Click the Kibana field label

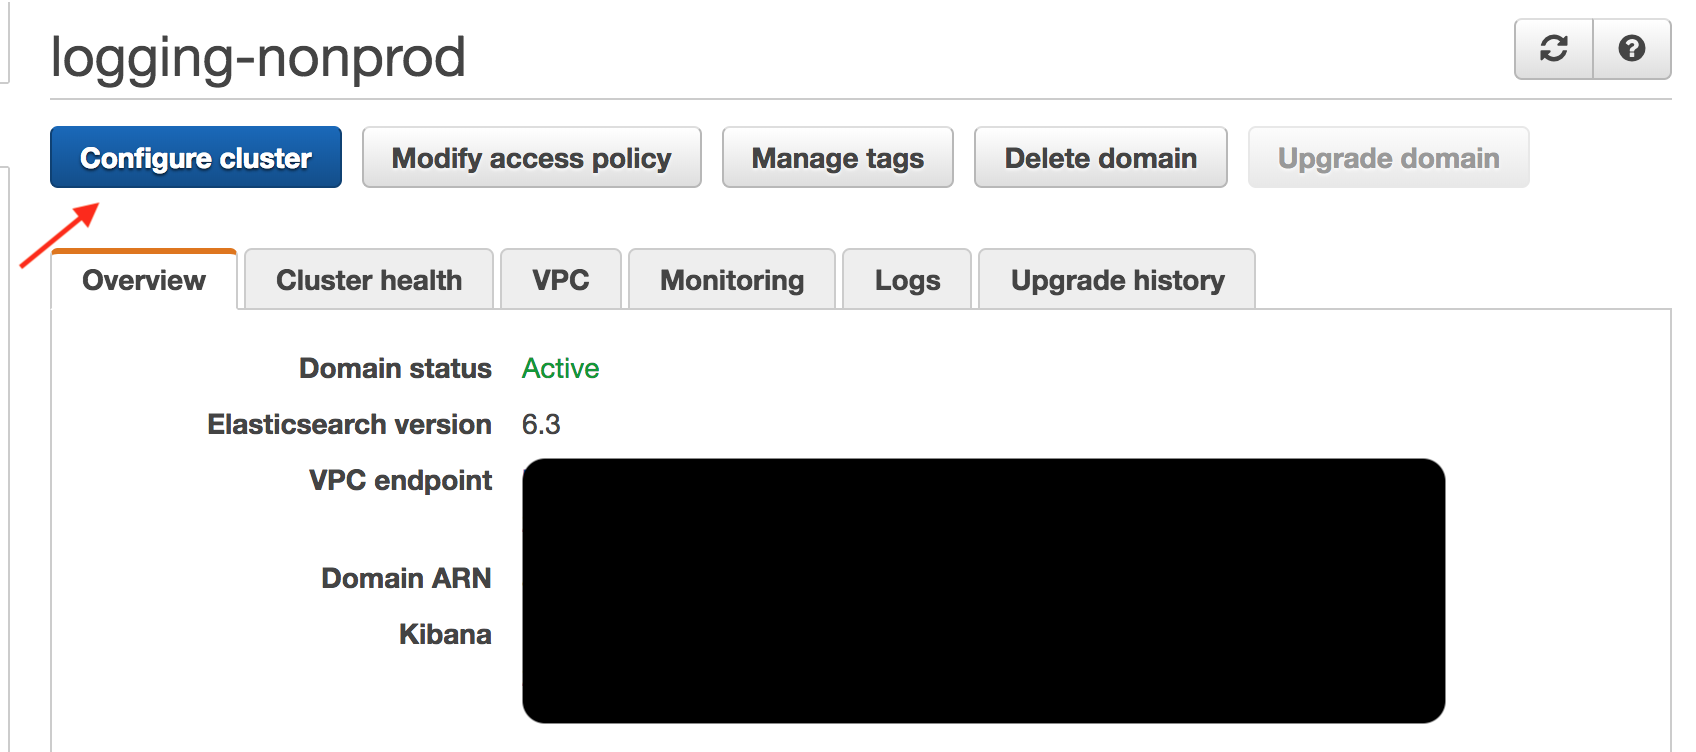tap(445, 634)
